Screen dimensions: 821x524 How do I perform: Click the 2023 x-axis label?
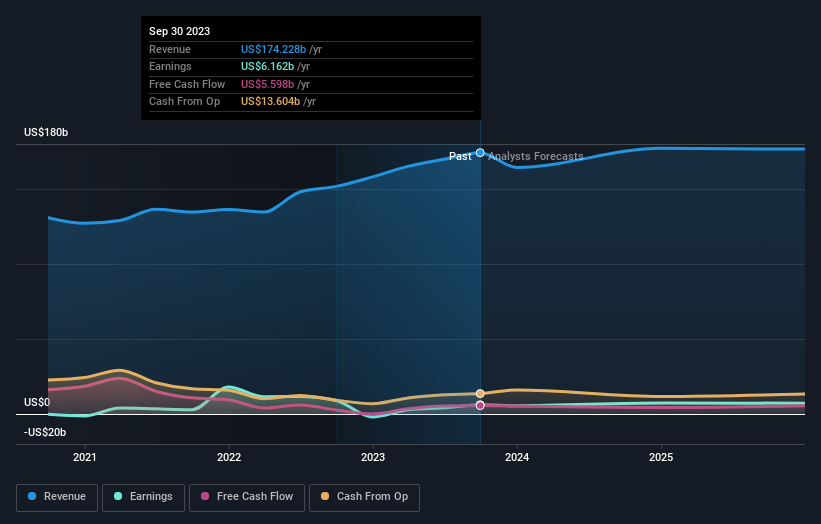click(373, 458)
